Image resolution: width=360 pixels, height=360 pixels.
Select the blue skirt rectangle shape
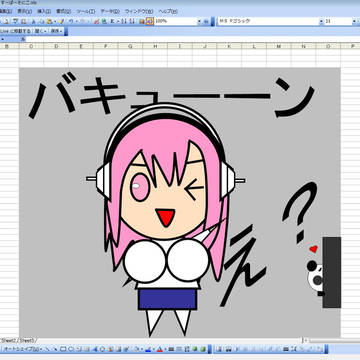(x=167, y=299)
